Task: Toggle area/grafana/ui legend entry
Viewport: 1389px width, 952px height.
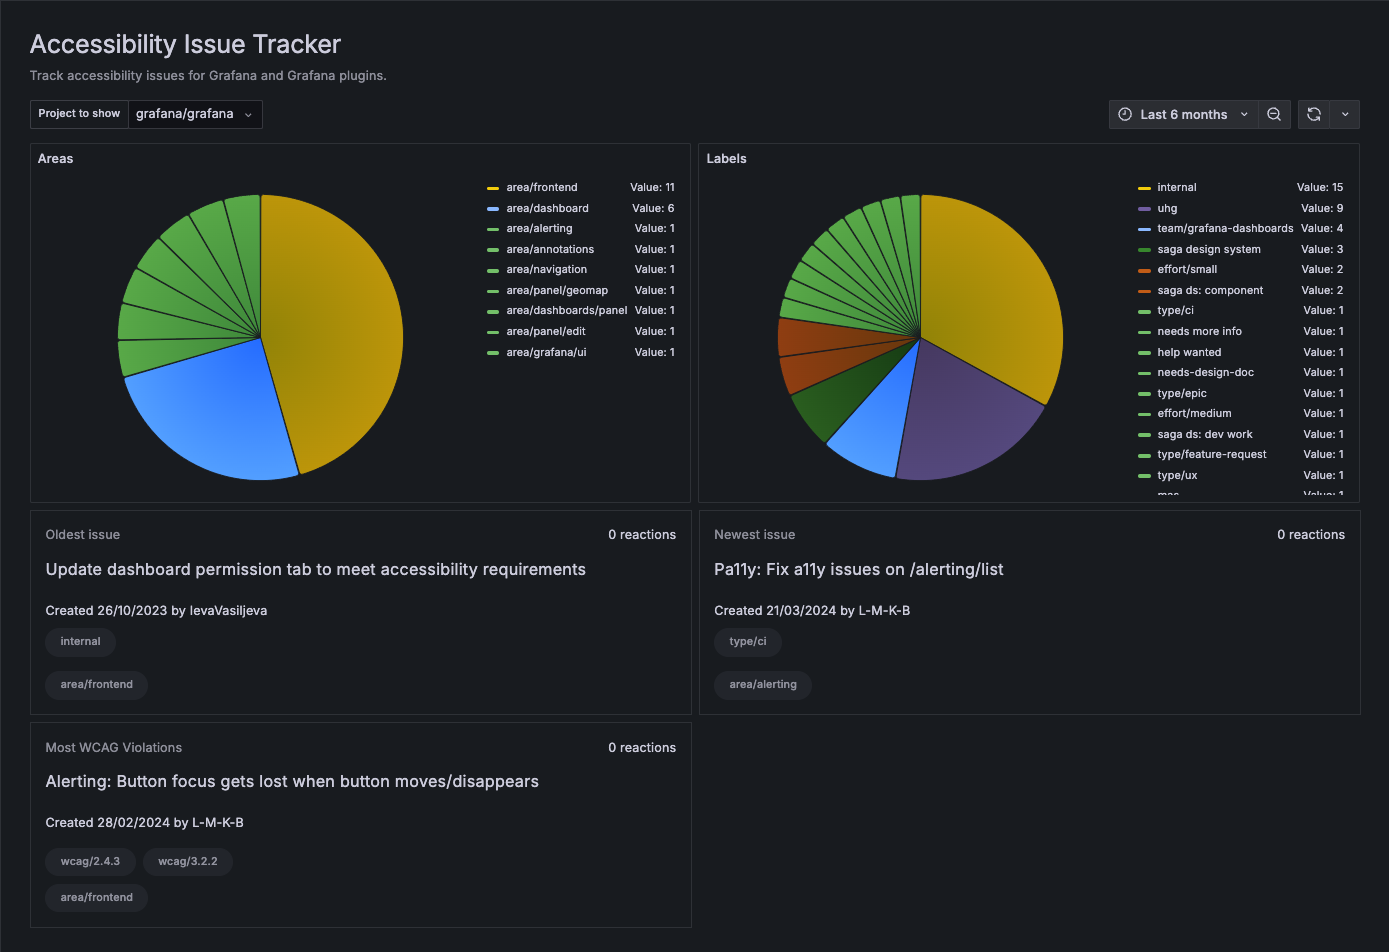Action: [546, 352]
